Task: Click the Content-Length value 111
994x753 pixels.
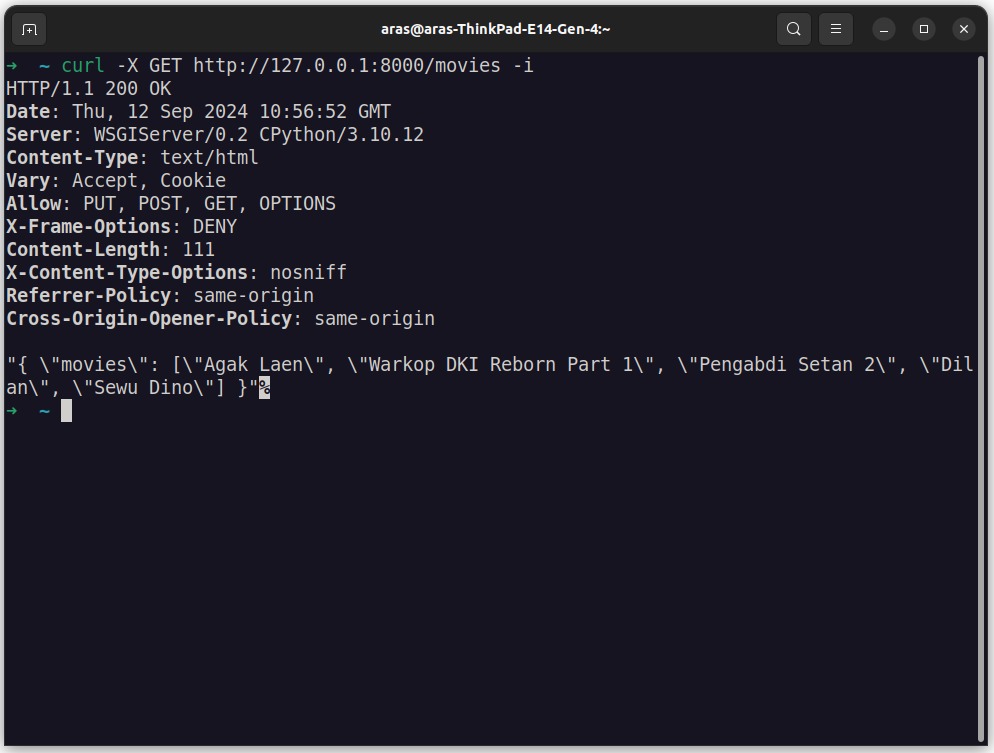Action: point(198,249)
